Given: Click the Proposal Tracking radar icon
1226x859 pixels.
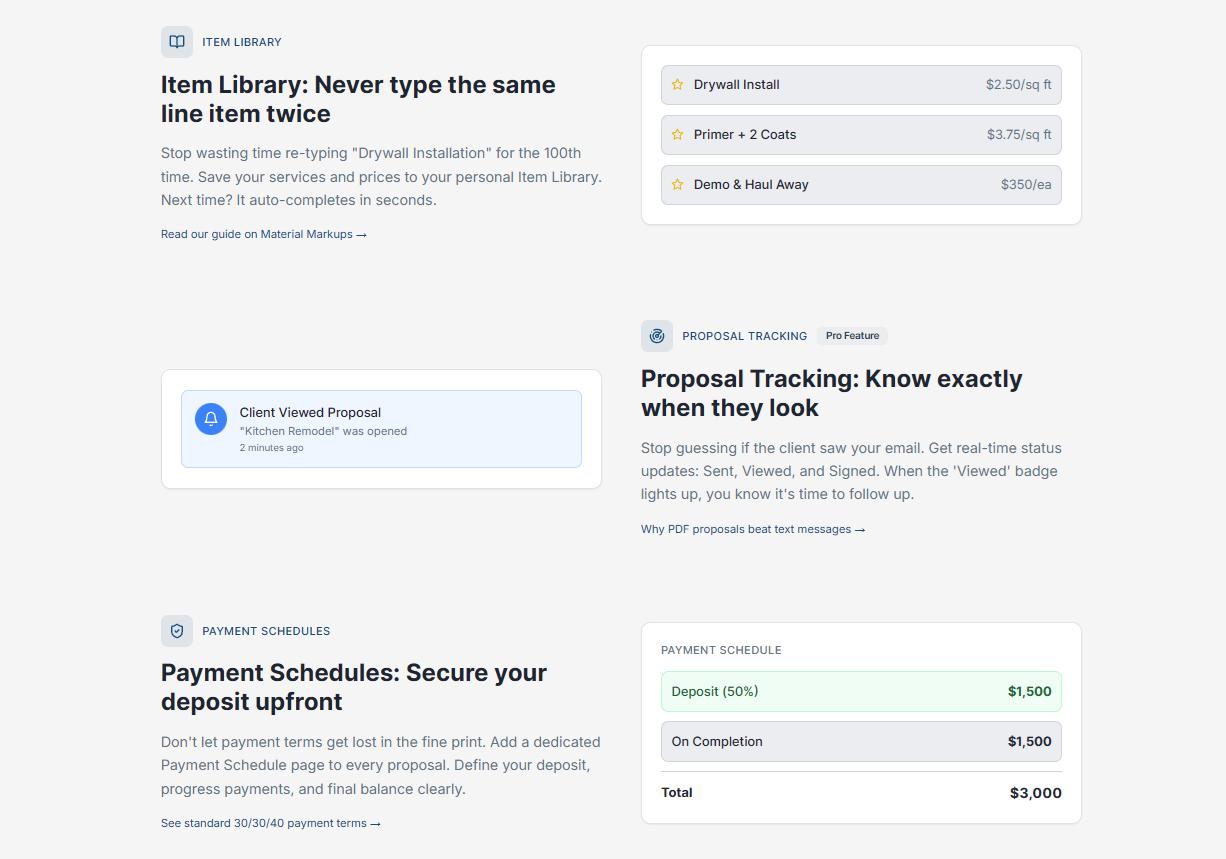Looking at the screenshot, I should click(657, 336).
